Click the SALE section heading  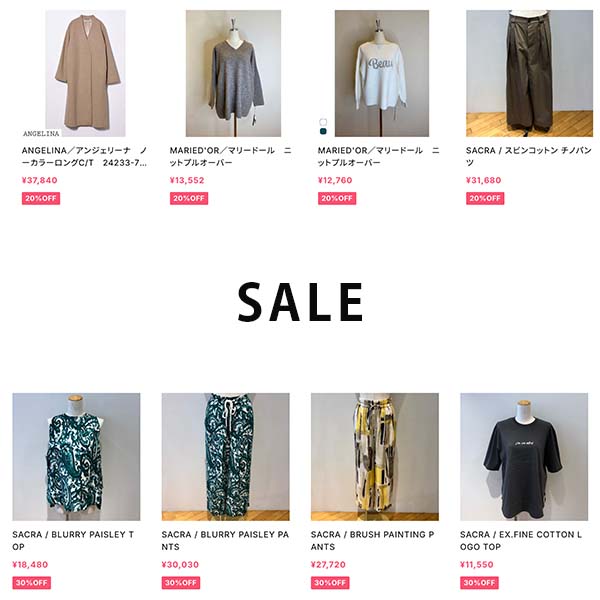[x=300, y=302]
